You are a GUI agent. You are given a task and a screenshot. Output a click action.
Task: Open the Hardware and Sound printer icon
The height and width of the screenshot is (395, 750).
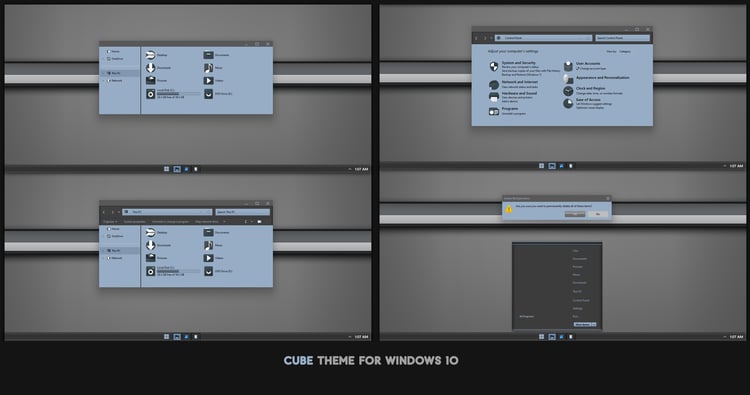tap(494, 97)
